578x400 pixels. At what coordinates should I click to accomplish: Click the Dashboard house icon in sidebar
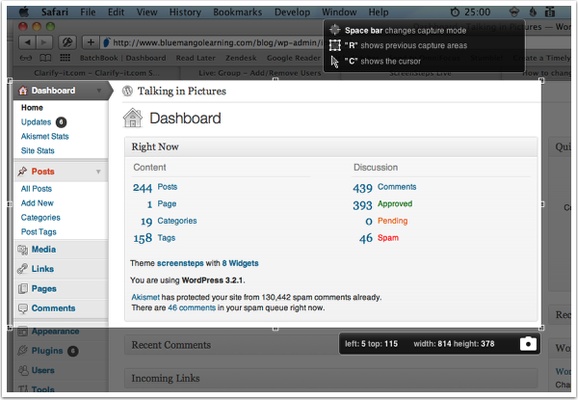pyautogui.click(x=23, y=91)
